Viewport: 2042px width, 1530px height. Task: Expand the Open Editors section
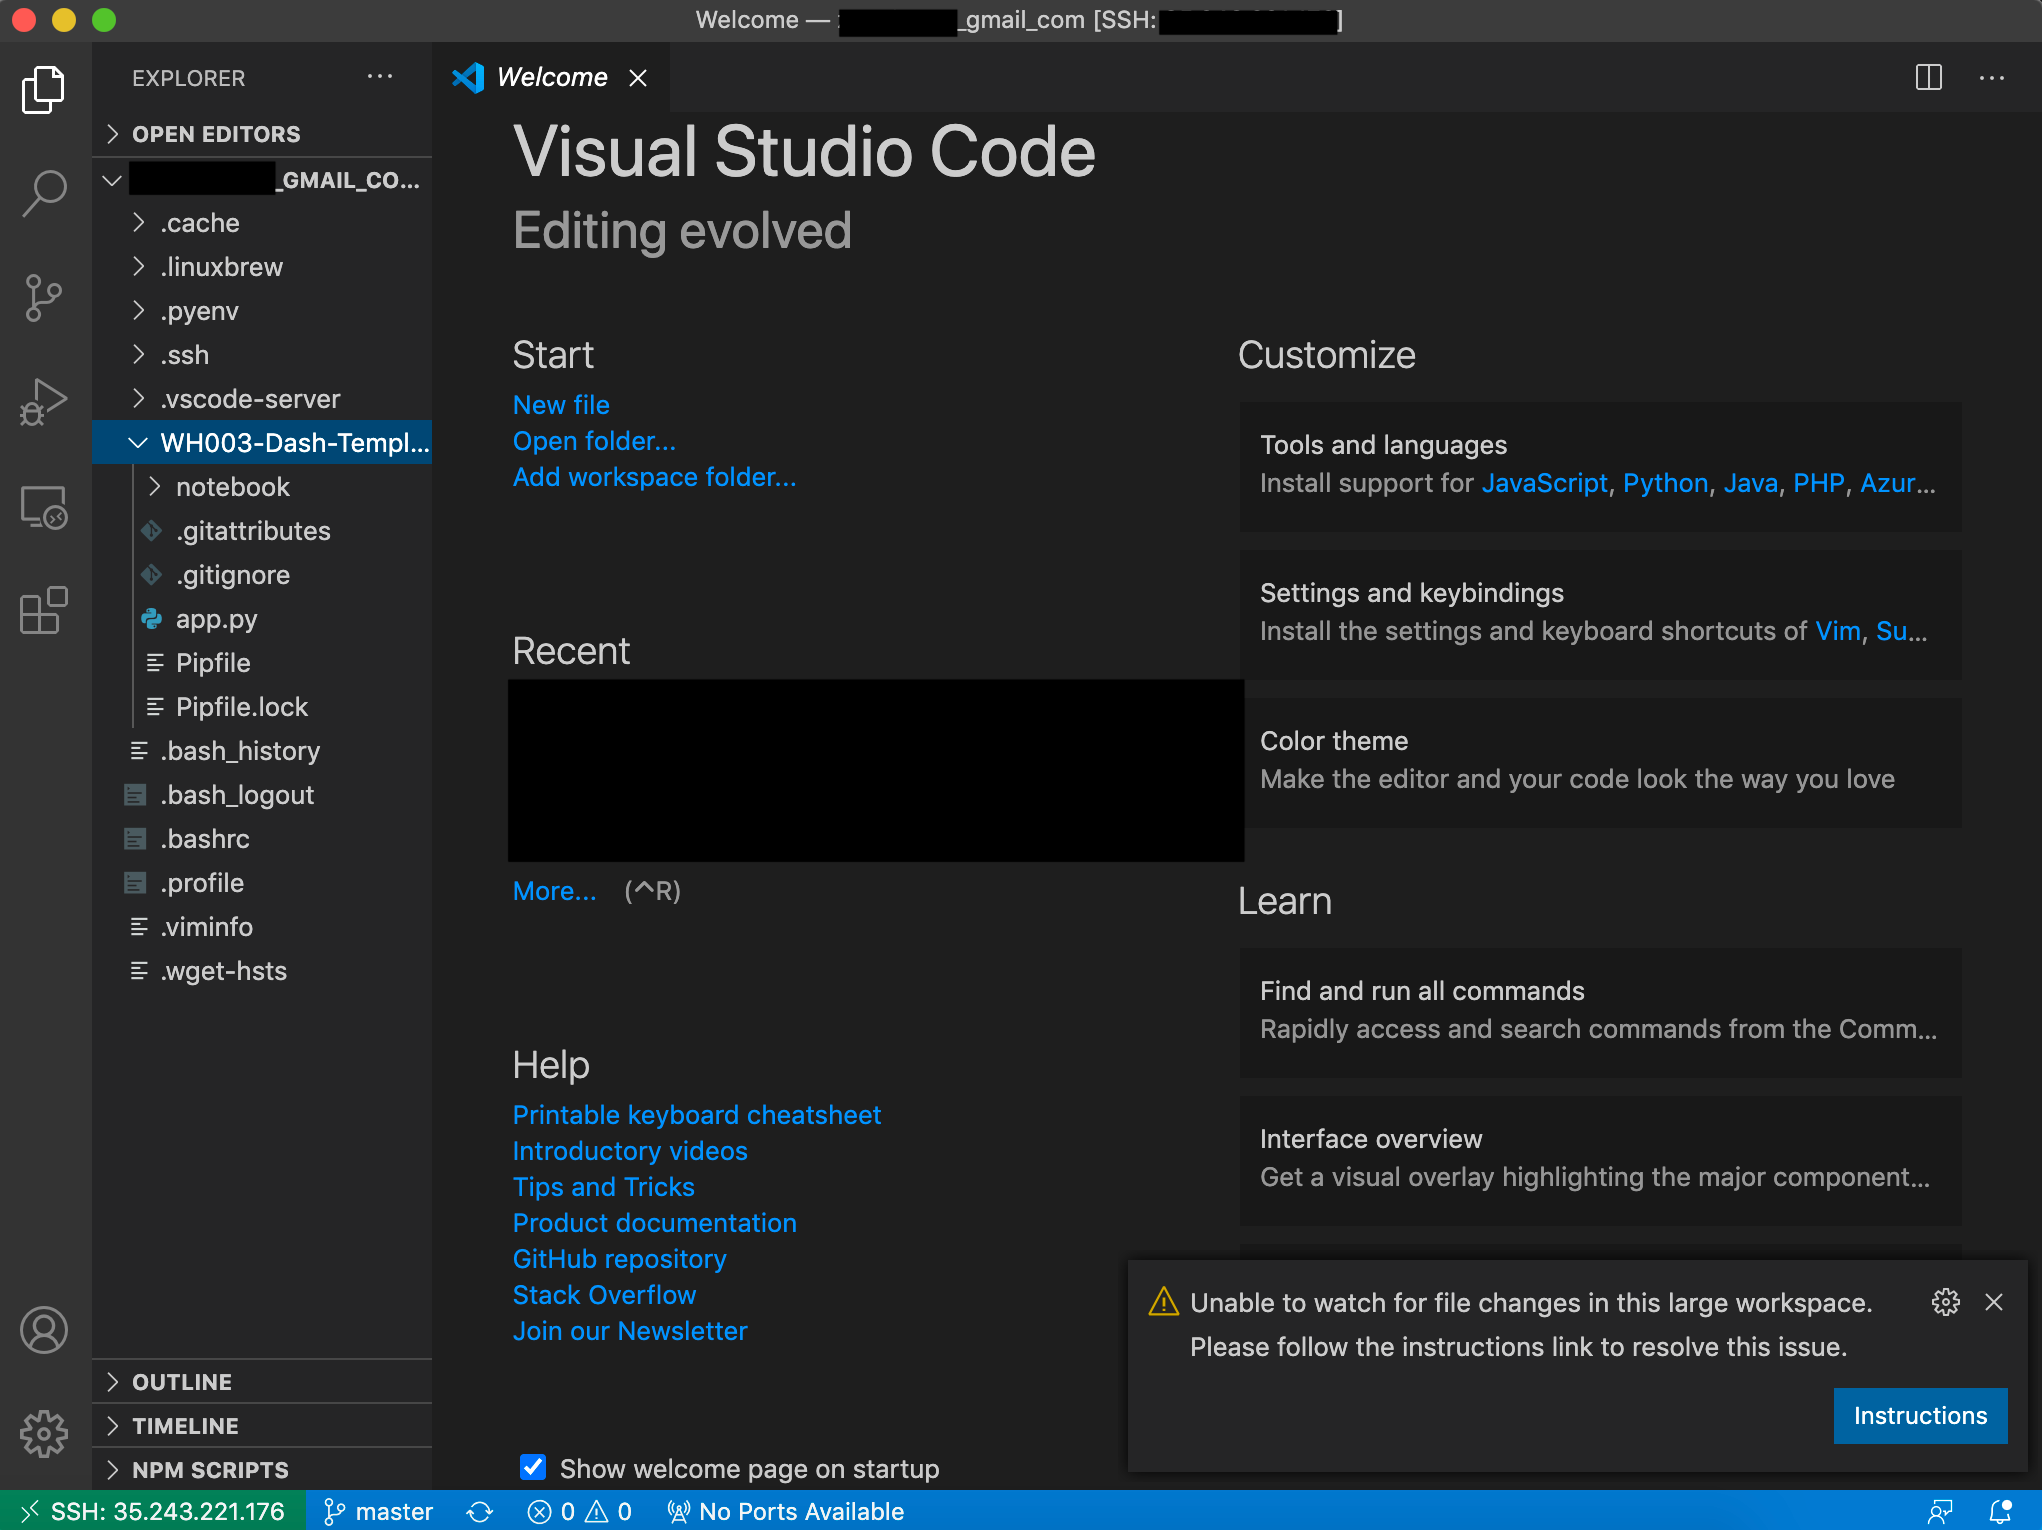click(x=262, y=134)
